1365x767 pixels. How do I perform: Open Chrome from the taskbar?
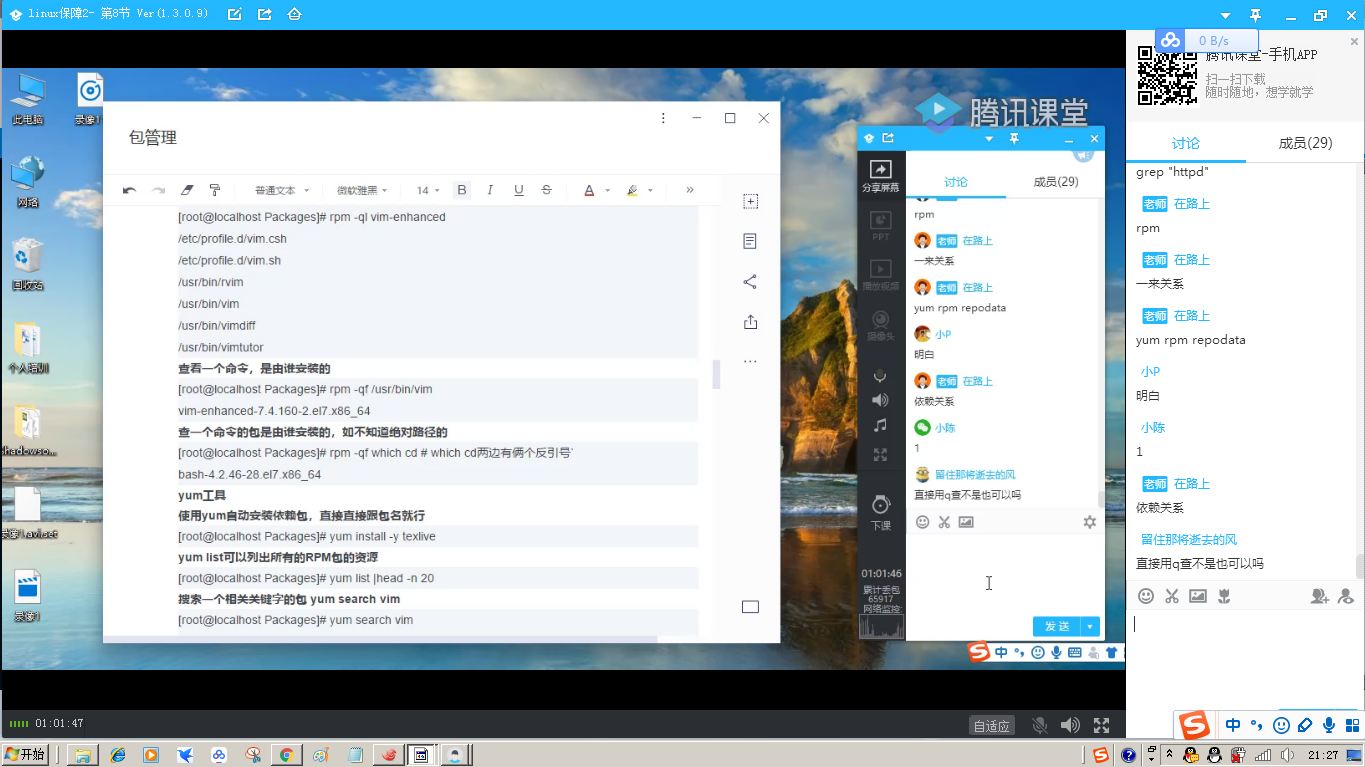coord(286,755)
